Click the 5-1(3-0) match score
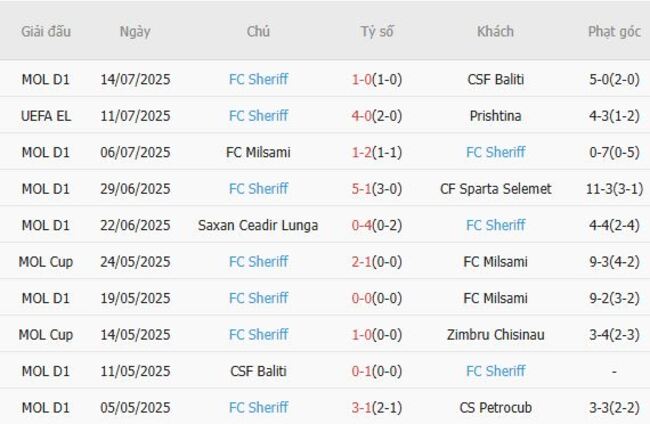This screenshot has width=650, height=424. (377, 189)
